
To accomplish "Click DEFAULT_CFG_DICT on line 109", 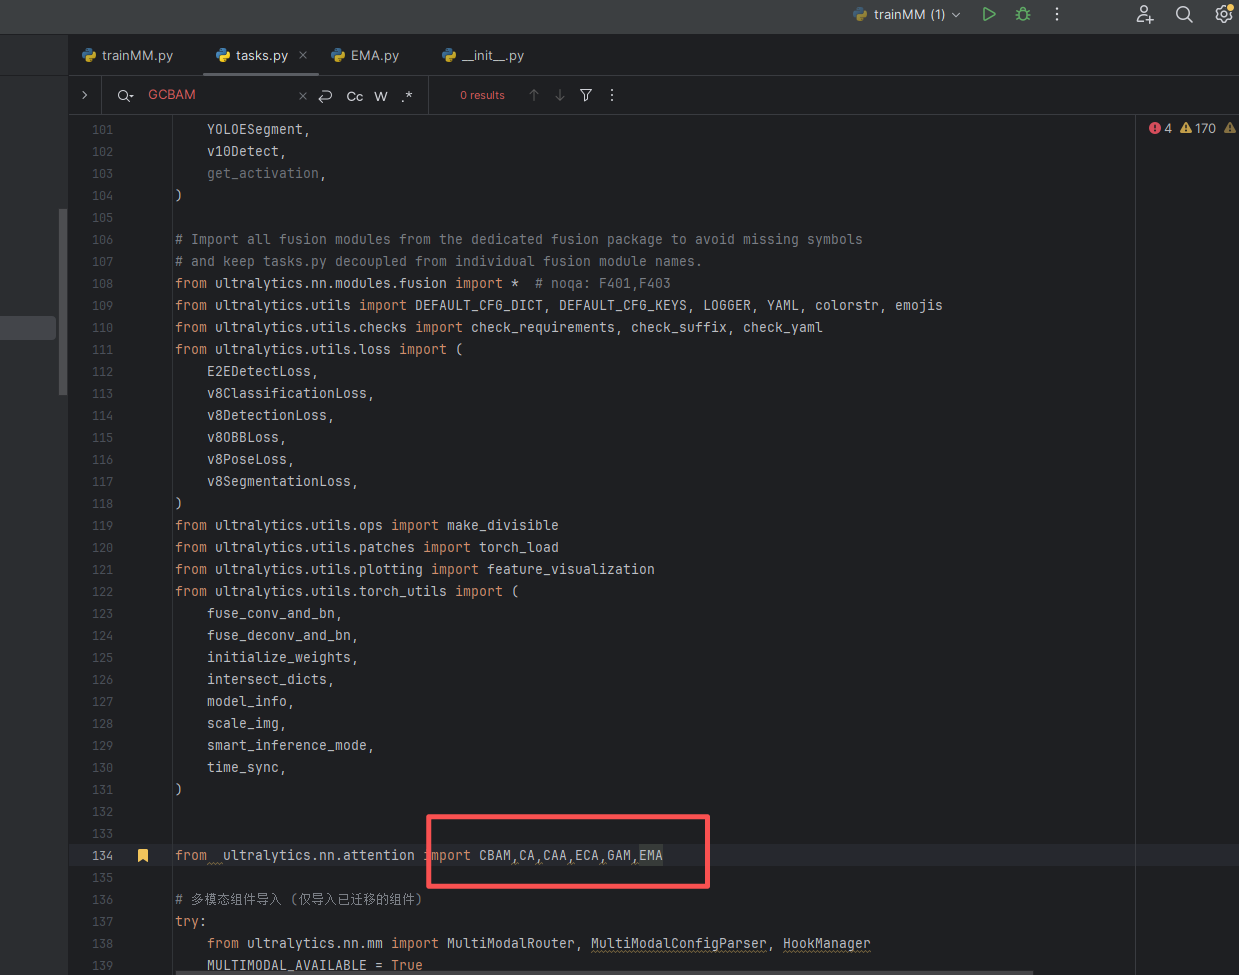I will (x=479, y=305).
